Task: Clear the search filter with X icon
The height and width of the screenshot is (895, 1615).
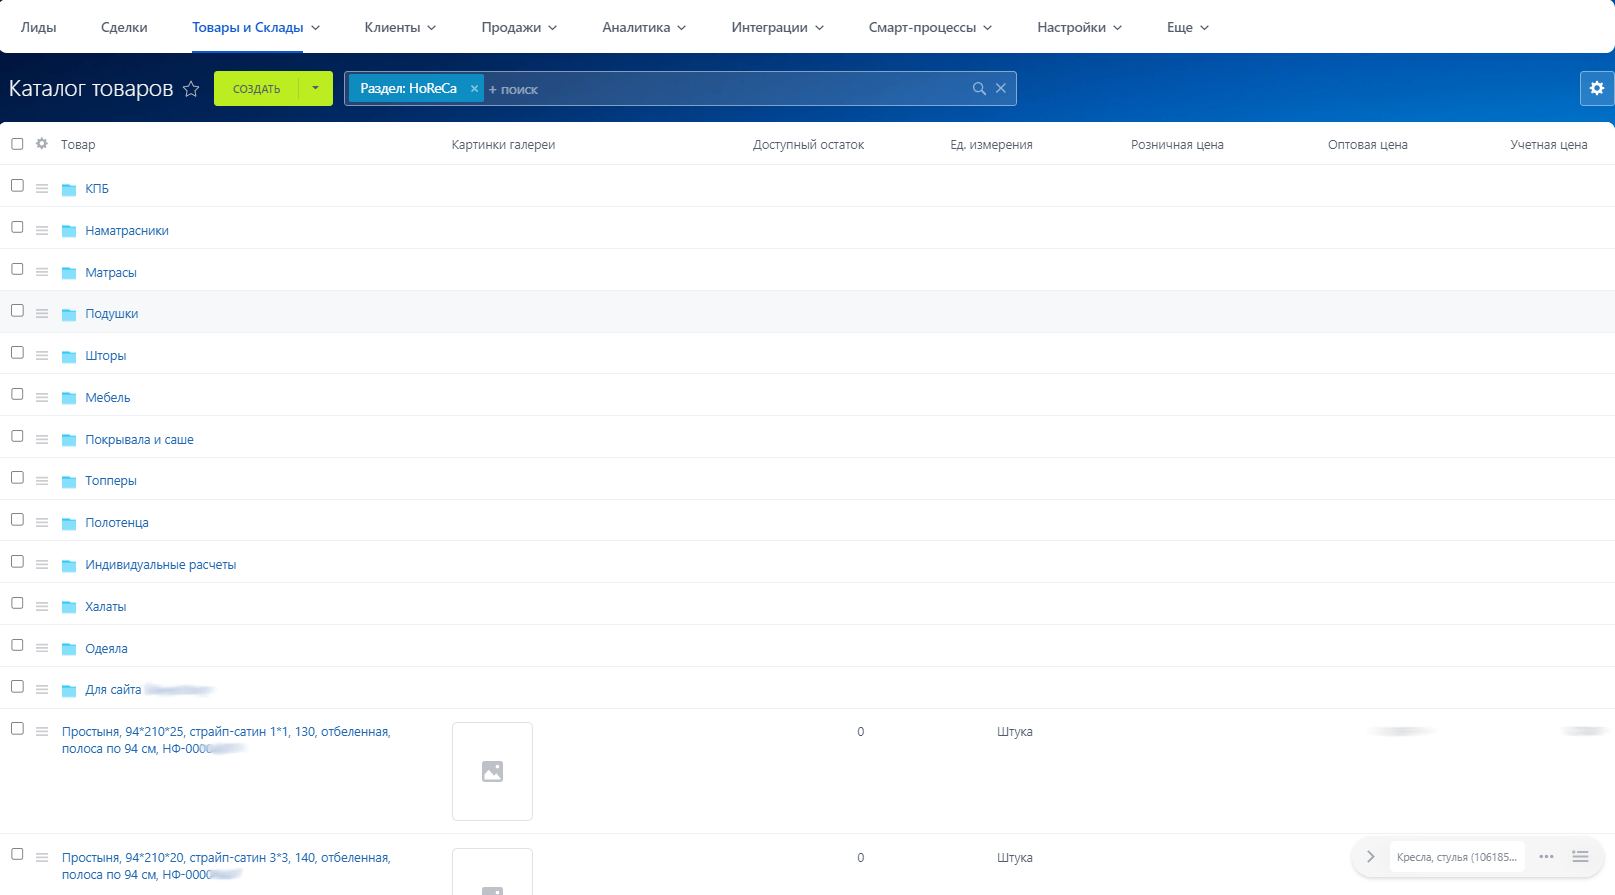Action: 1001,89
